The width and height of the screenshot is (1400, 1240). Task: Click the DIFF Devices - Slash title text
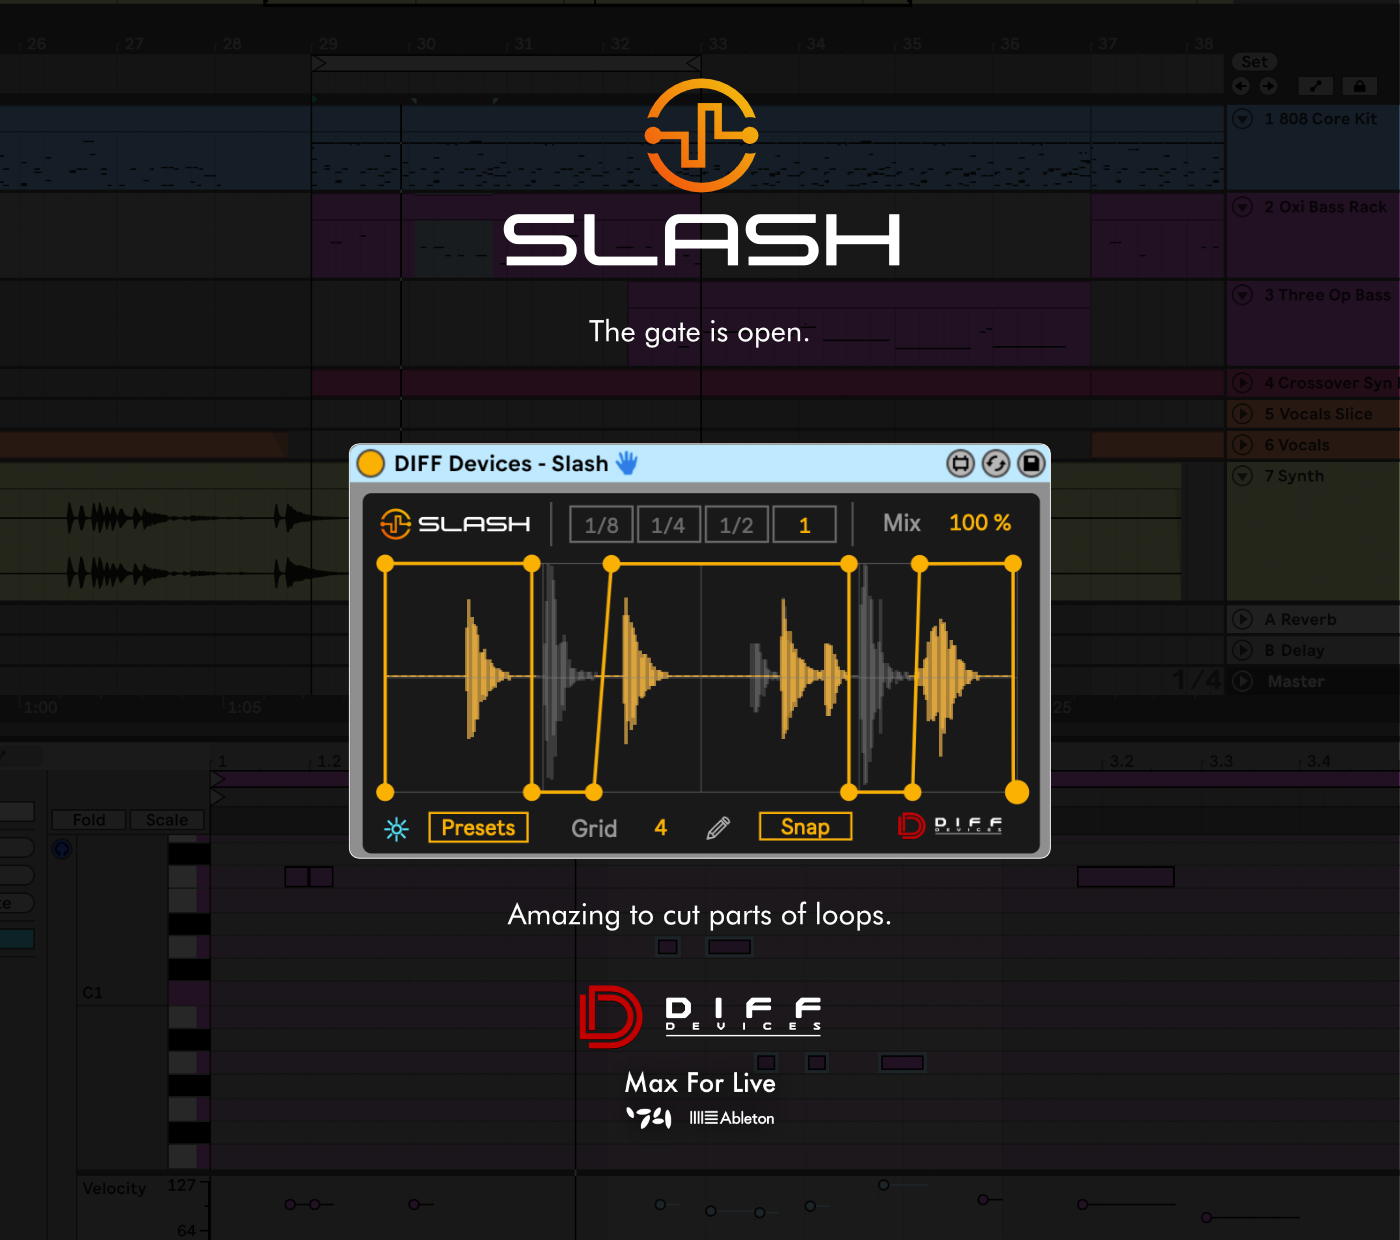(501, 463)
